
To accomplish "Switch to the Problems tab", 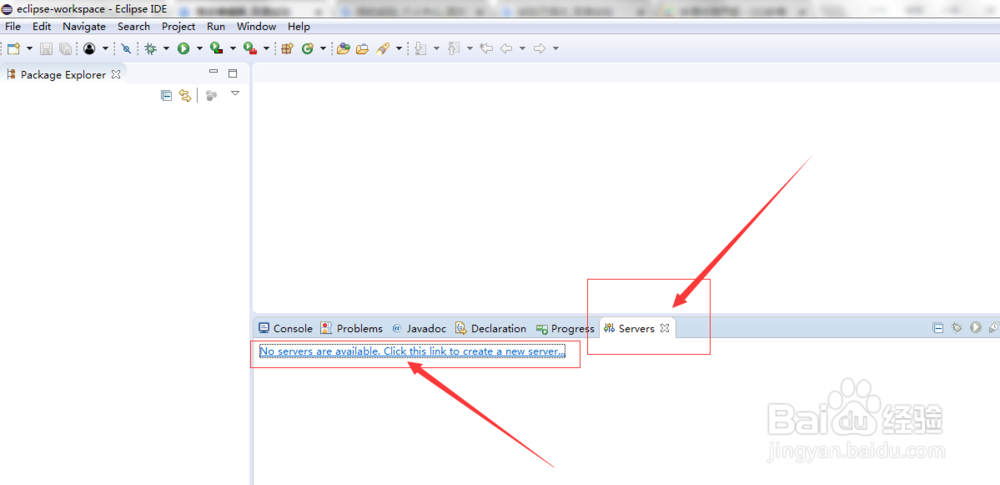I will point(351,329).
